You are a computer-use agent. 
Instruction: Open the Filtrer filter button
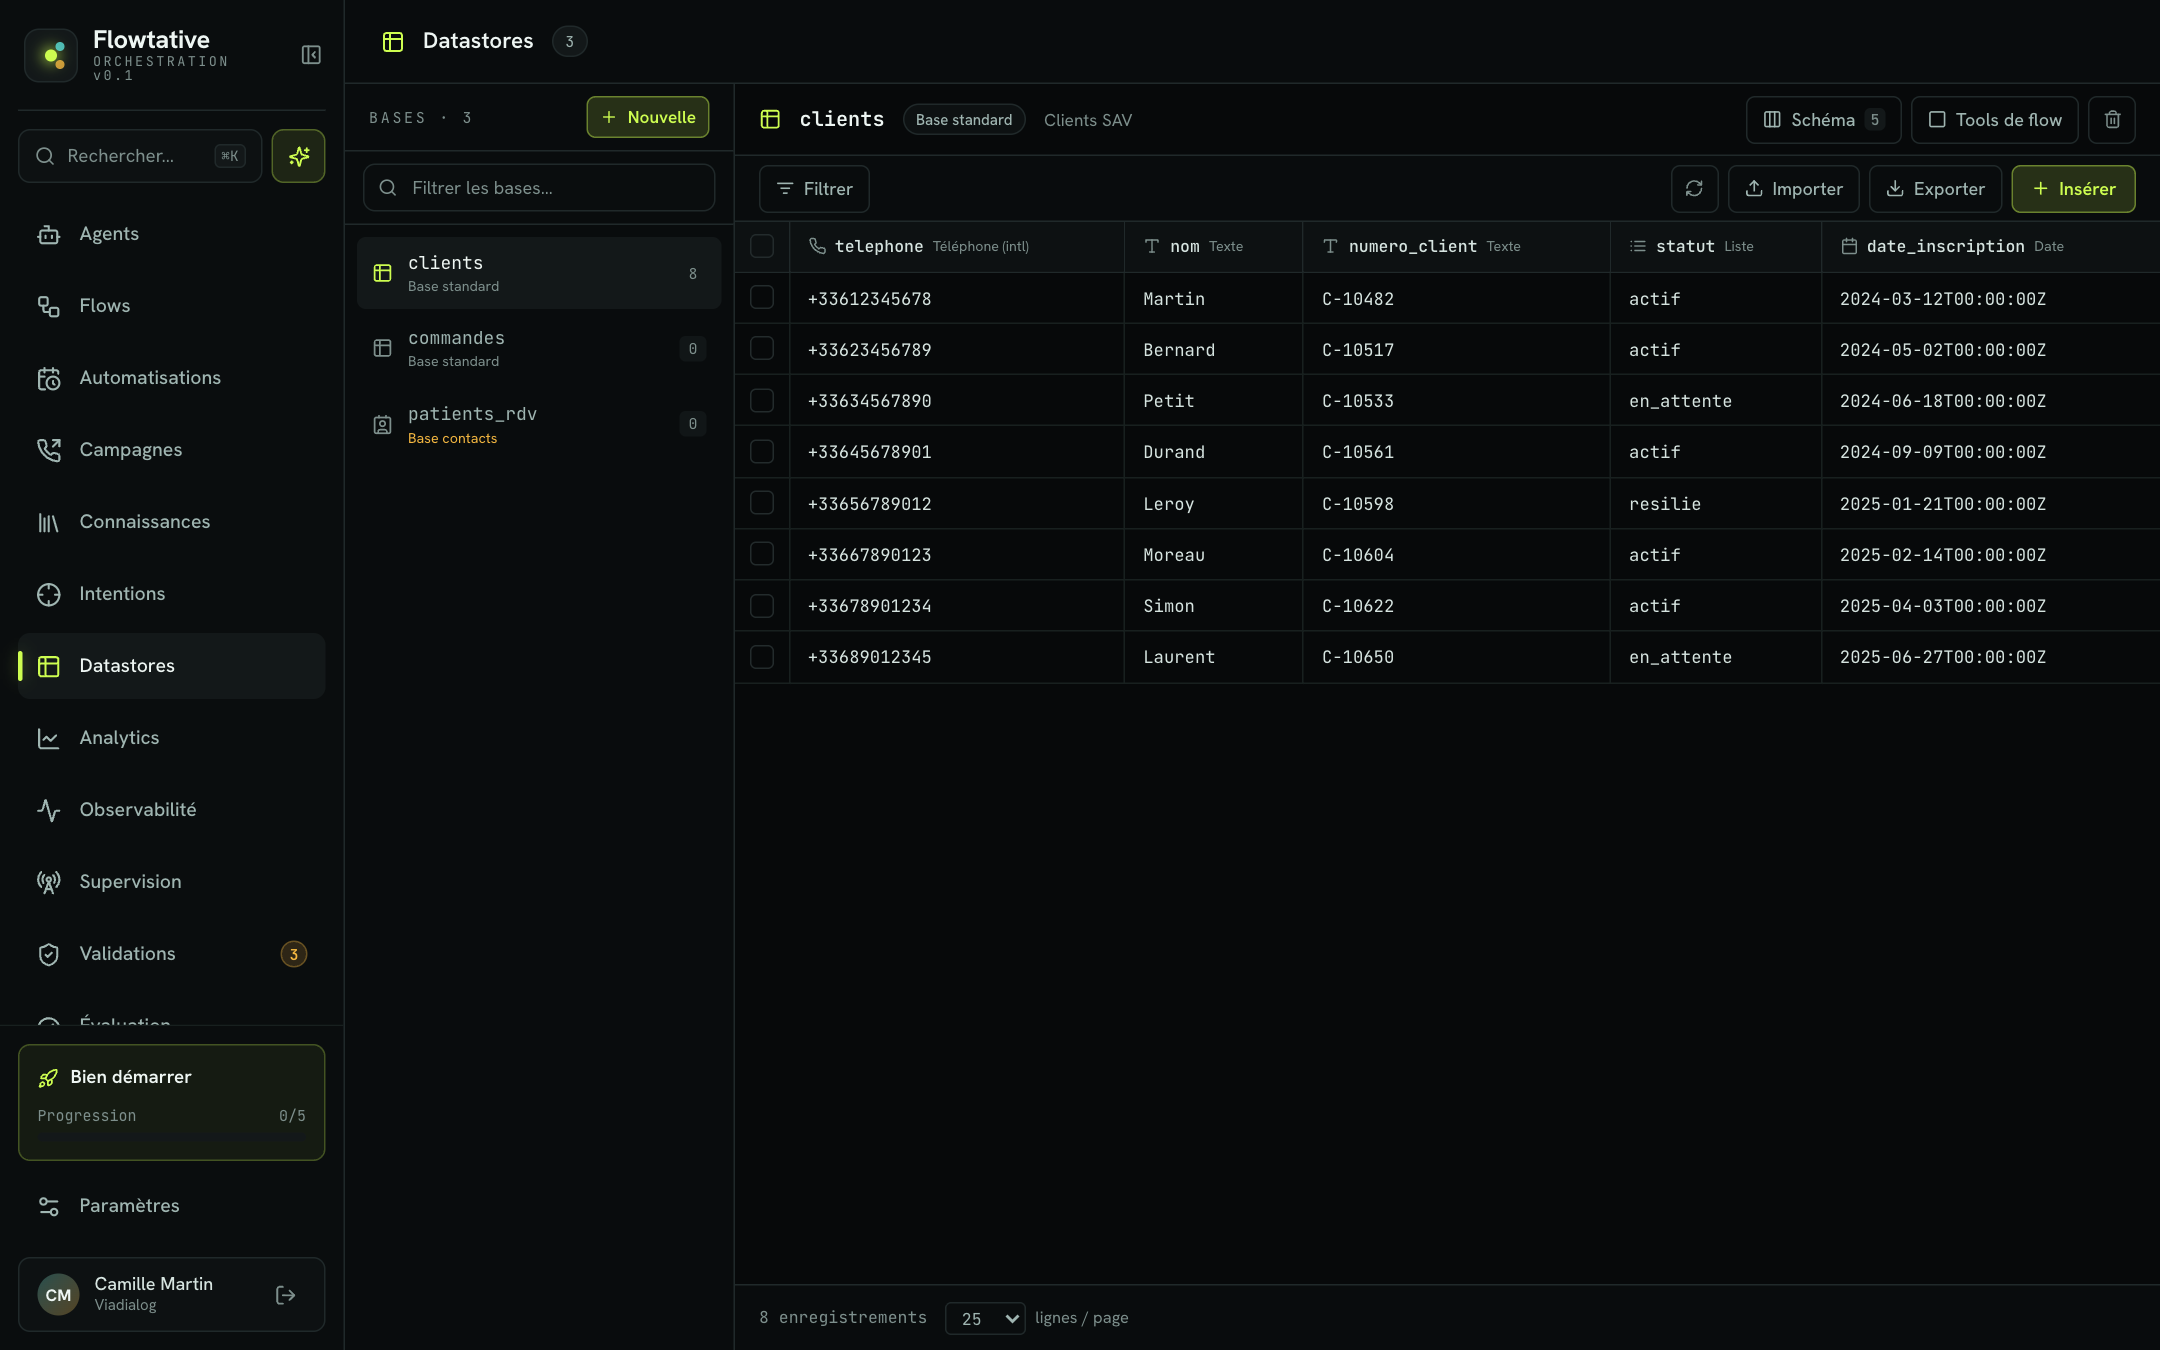coord(814,189)
